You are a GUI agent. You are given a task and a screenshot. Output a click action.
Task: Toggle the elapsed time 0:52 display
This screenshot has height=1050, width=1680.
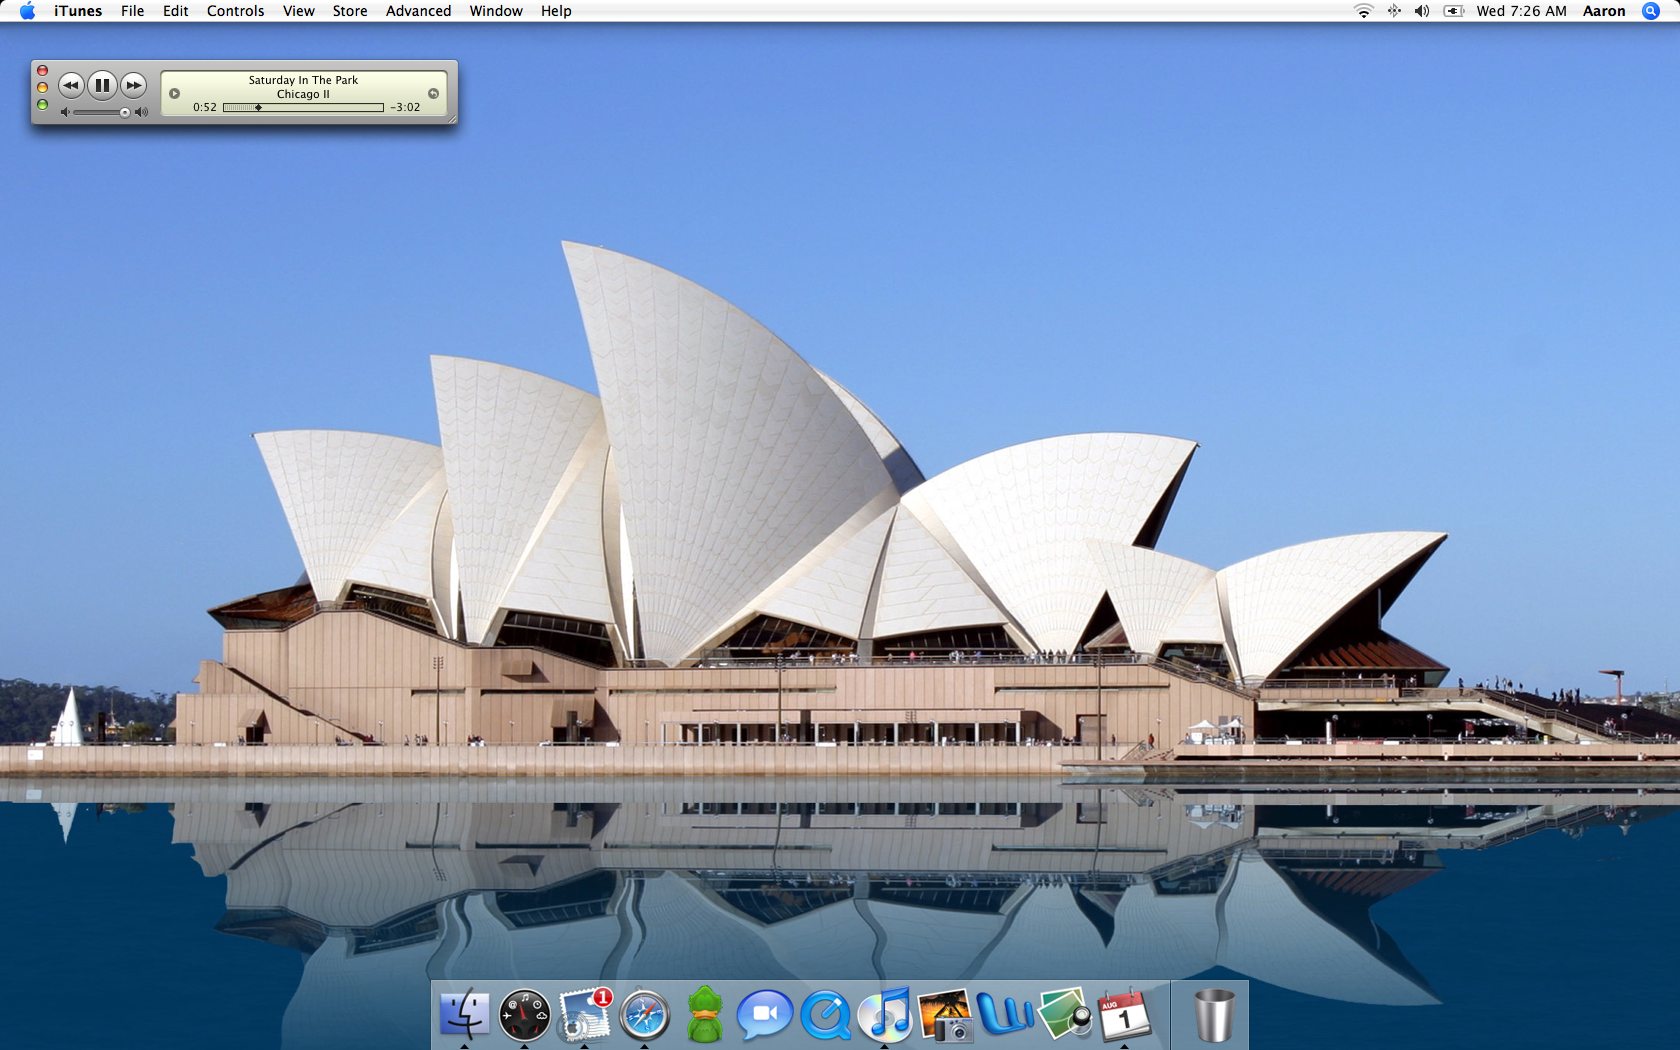point(205,107)
